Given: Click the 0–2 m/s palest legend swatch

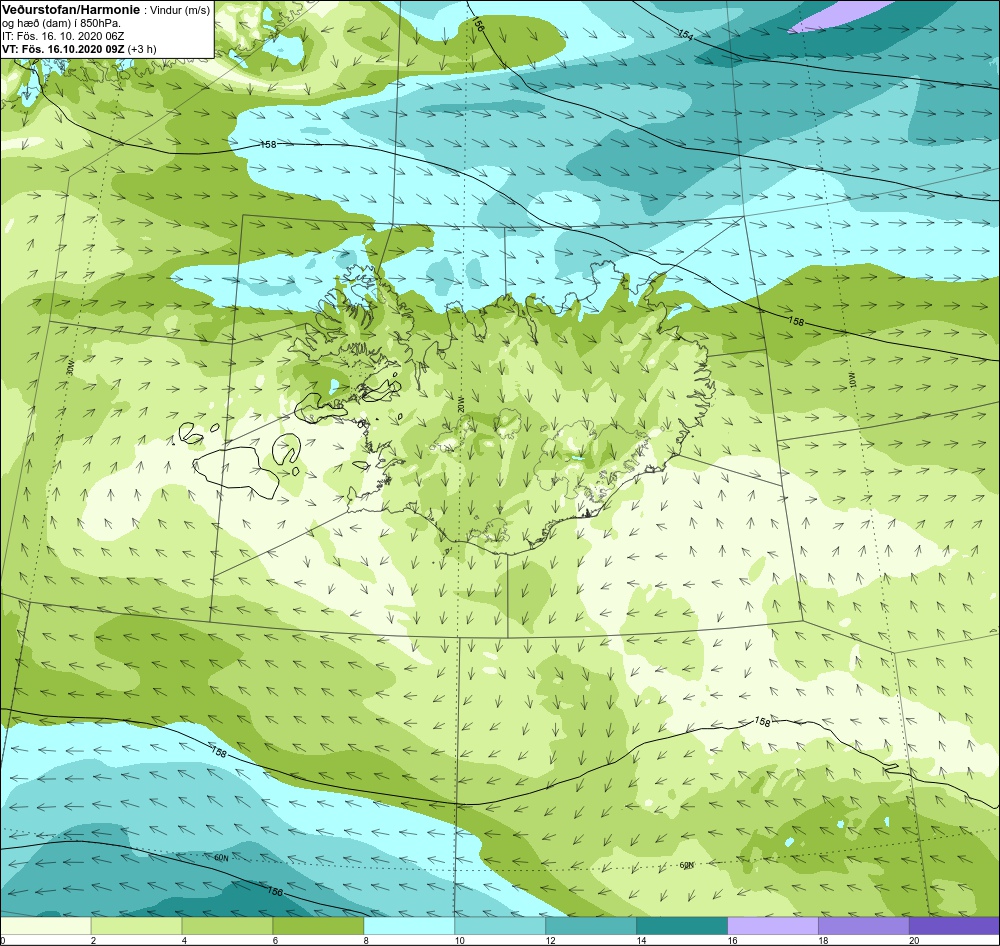Looking at the screenshot, I should (x=46, y=925).
